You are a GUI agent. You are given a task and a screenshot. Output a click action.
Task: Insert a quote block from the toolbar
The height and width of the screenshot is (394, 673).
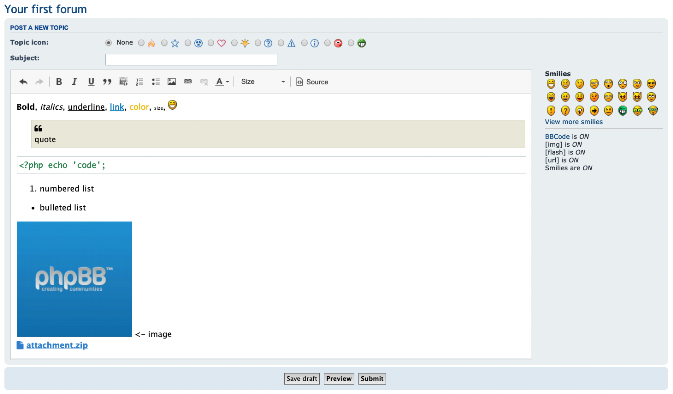pos(107,82)
